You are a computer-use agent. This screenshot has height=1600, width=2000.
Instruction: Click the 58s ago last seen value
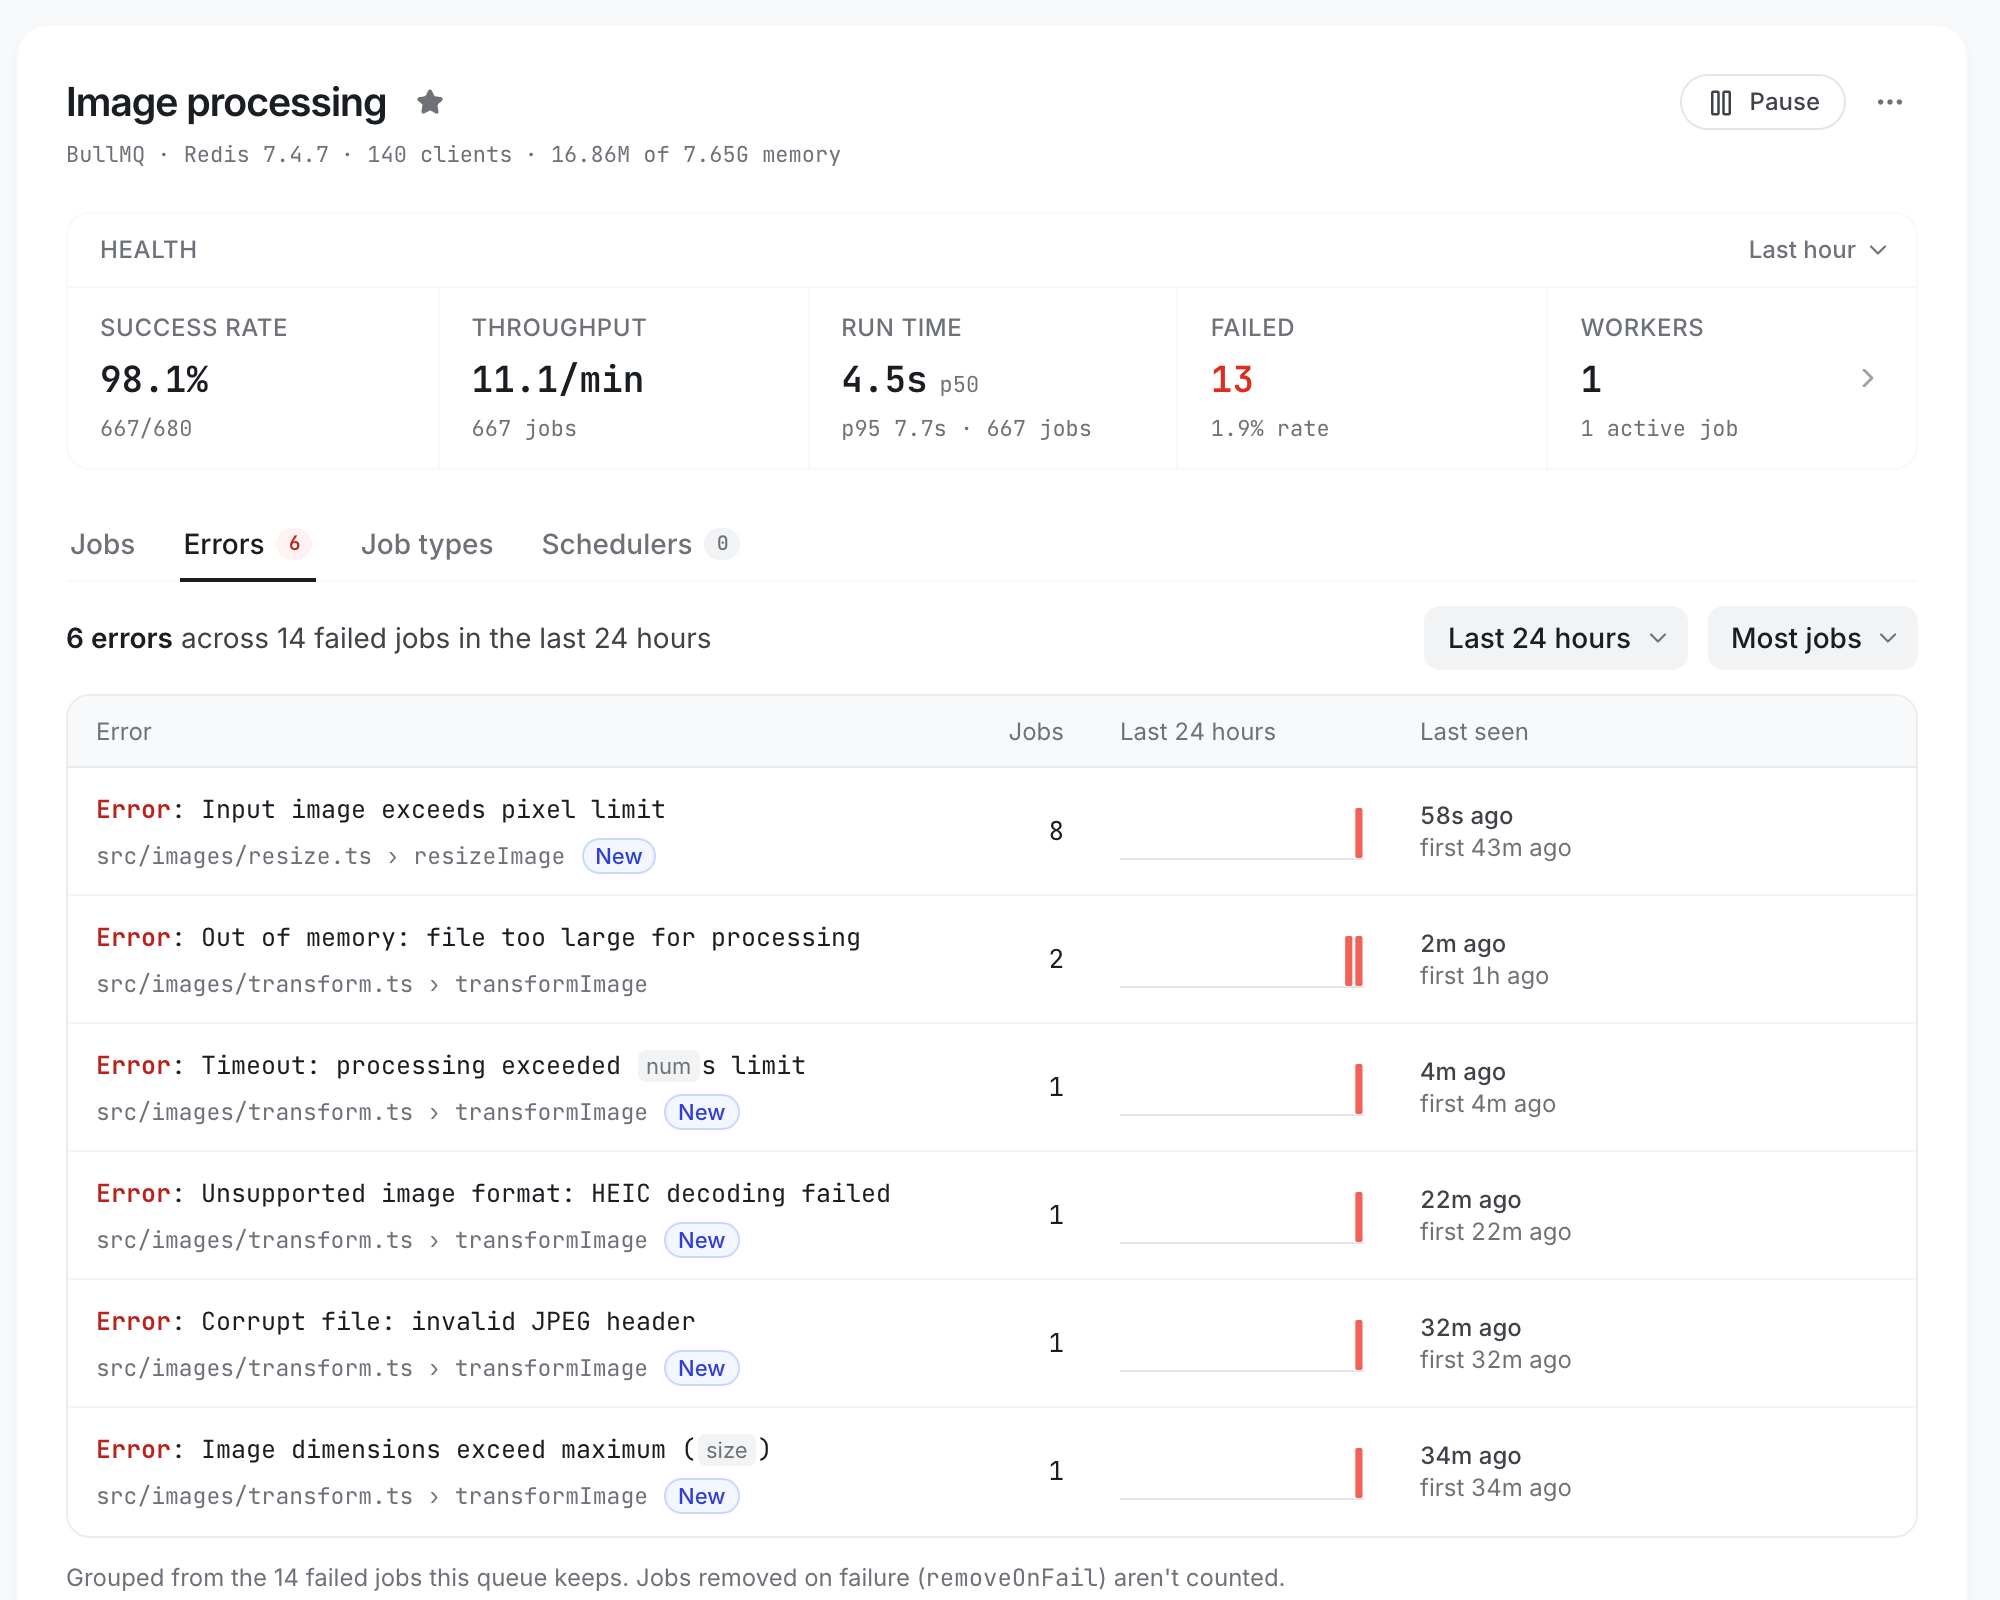(1466, 816)
